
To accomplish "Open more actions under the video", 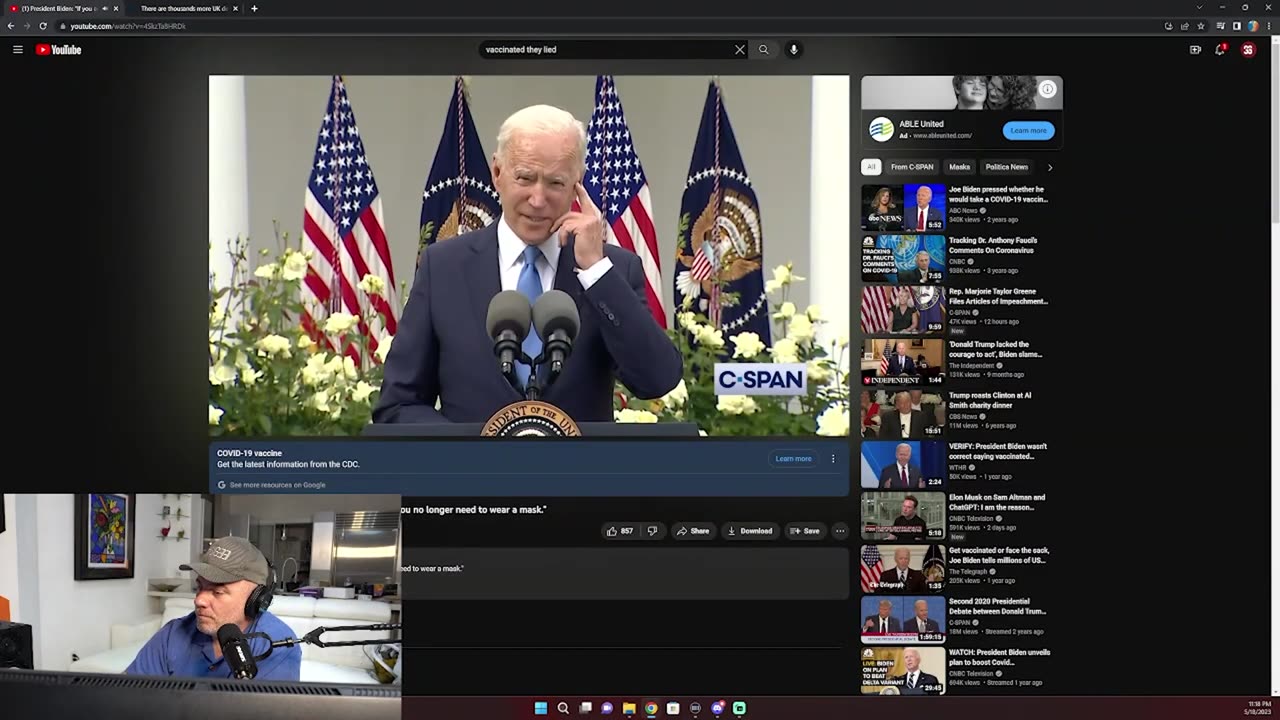I will click(x=840, y=531).
